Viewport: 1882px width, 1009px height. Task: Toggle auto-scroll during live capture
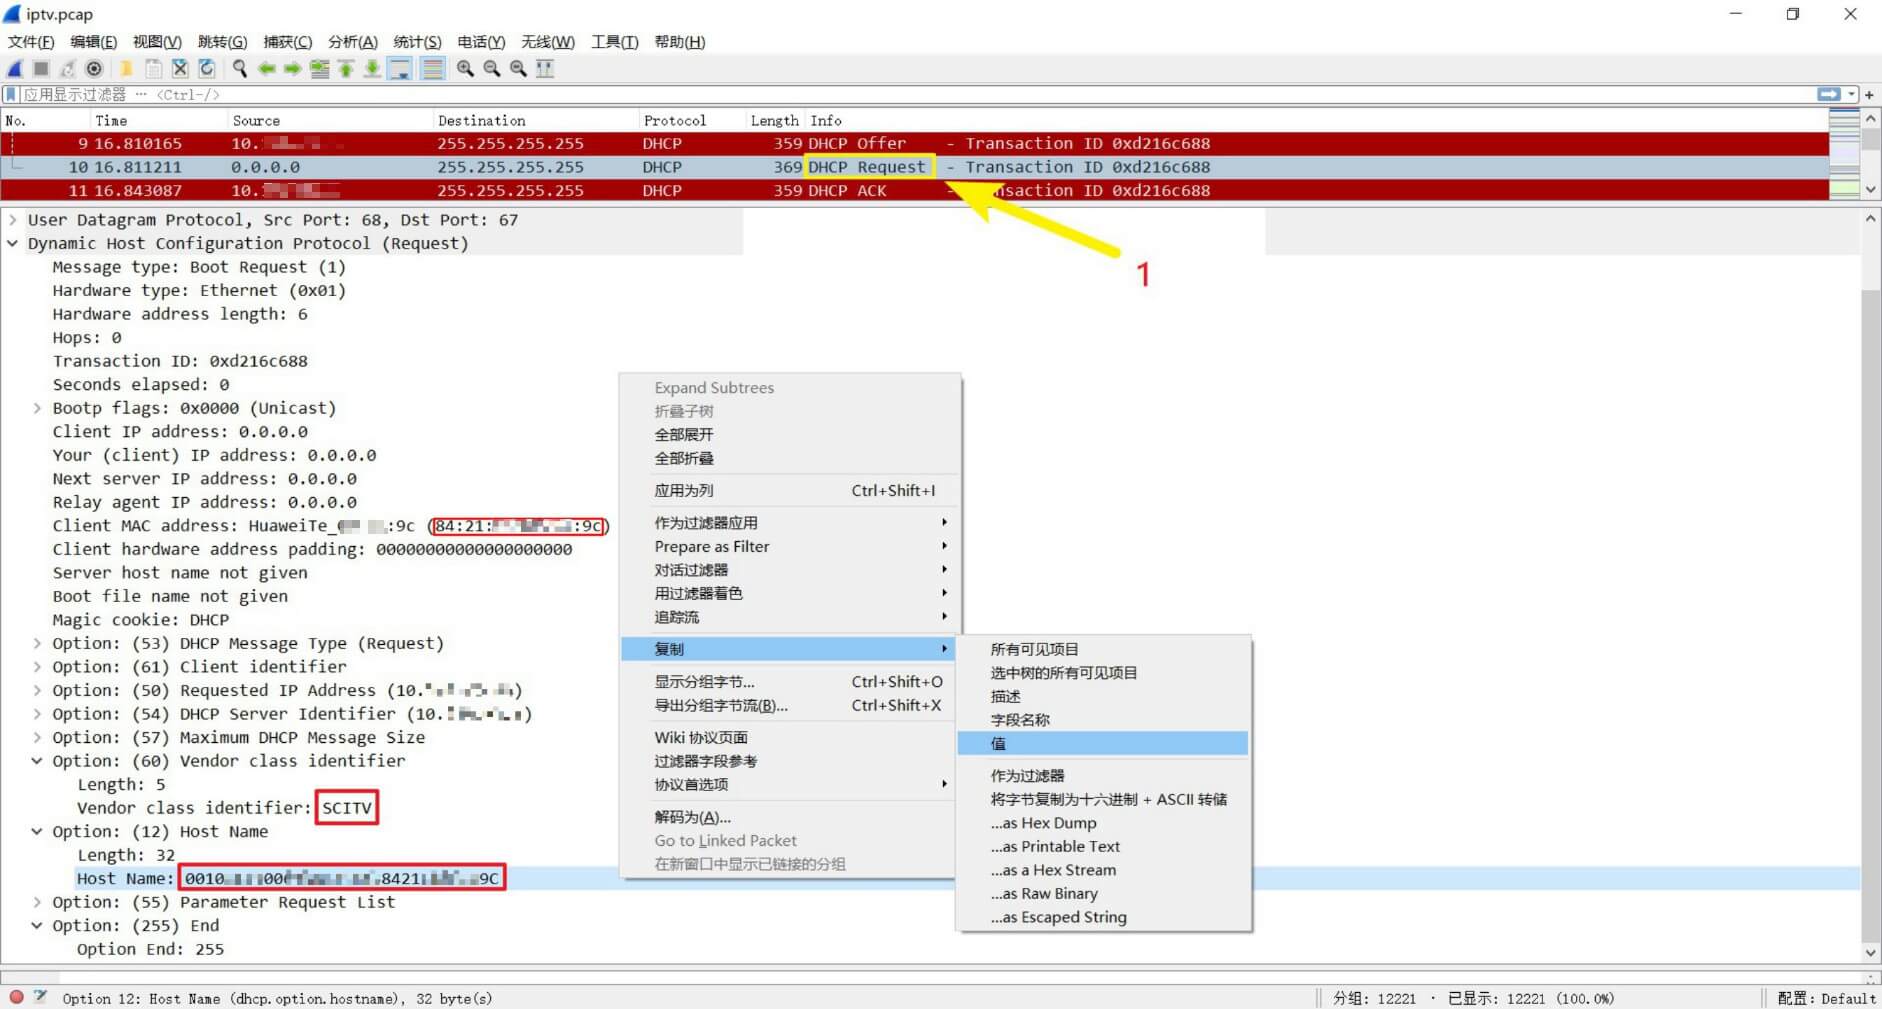tap(400, 68)
